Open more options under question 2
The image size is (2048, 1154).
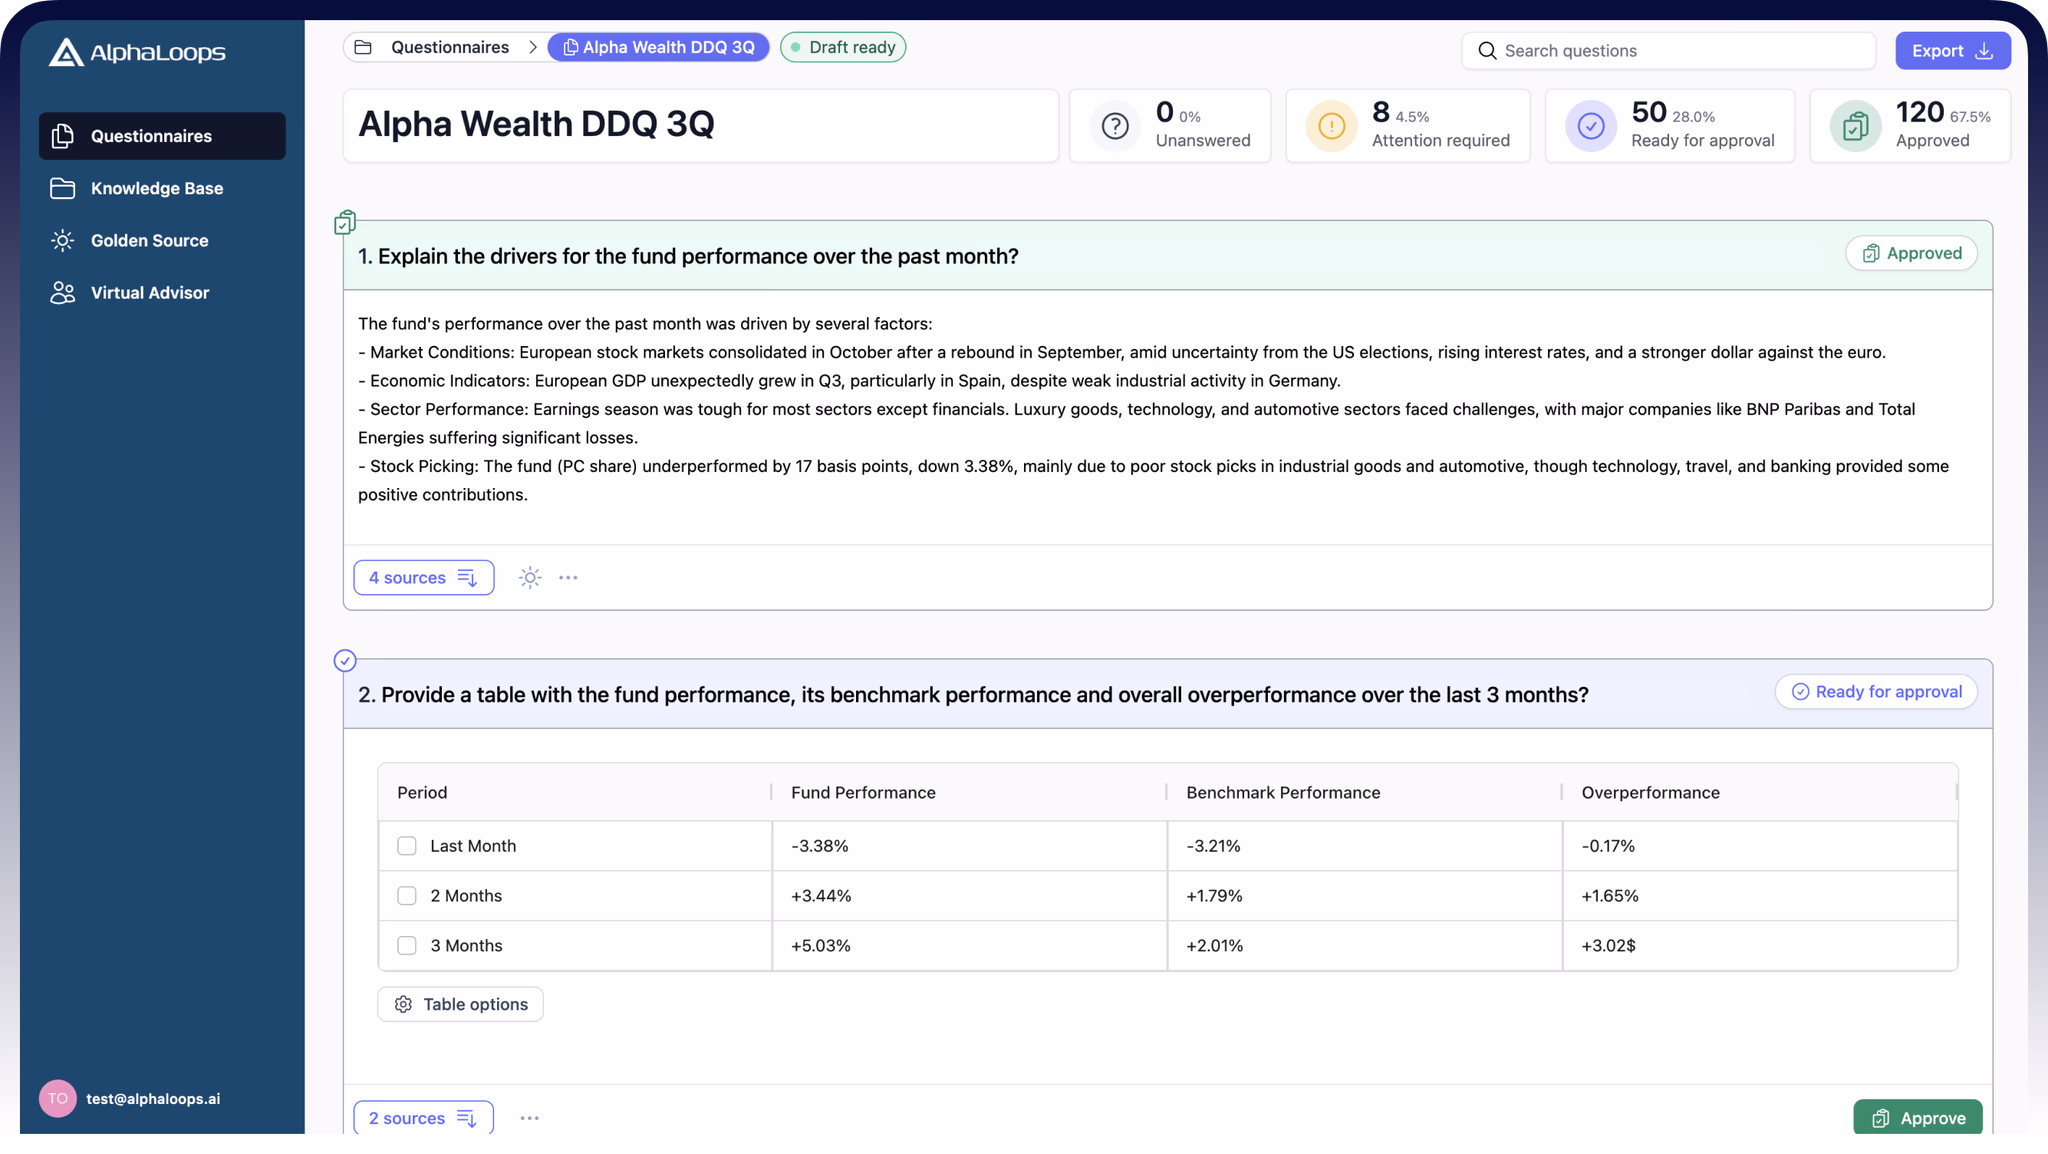pyautogui.click(x=530, y=1118)
